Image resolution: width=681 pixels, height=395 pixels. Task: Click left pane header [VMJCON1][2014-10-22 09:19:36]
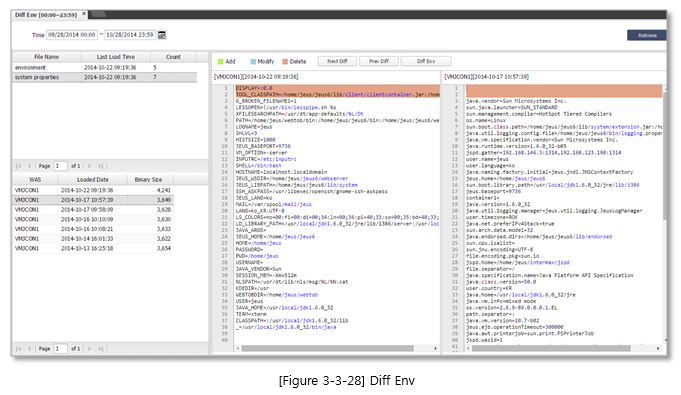(256, 77)
